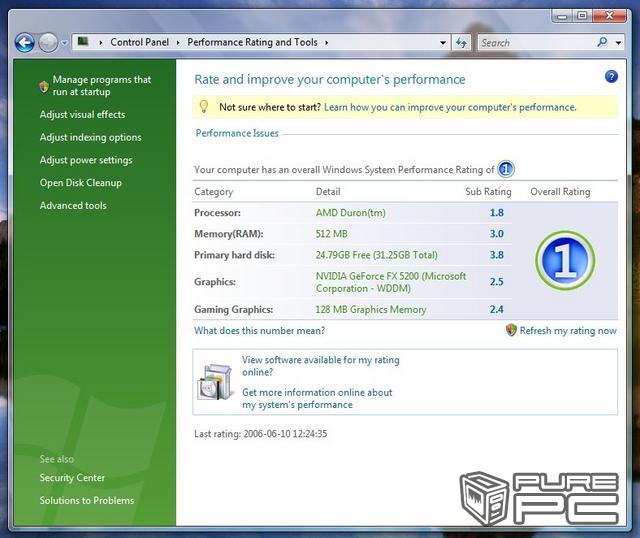Click the Sub Rating column header
The height and width of the screenshot is (538, 640).
tap(488, 191)
